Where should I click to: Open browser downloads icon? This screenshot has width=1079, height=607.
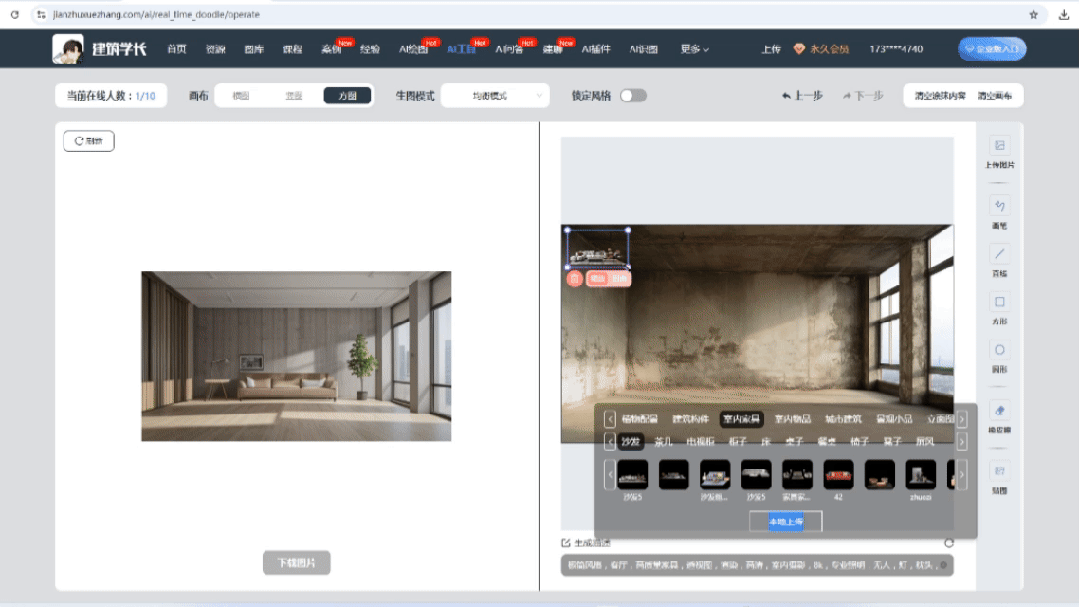(x=1064, y=14)
